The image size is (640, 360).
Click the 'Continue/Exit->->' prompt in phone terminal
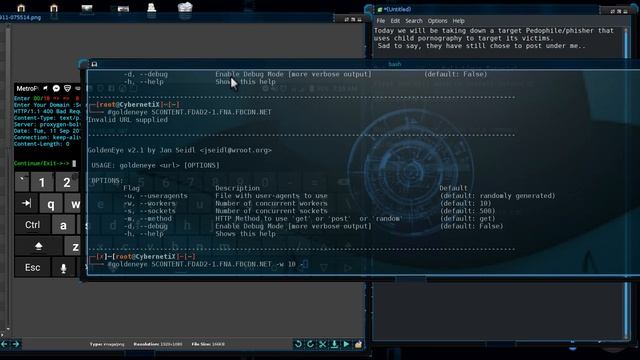point(42,163)
